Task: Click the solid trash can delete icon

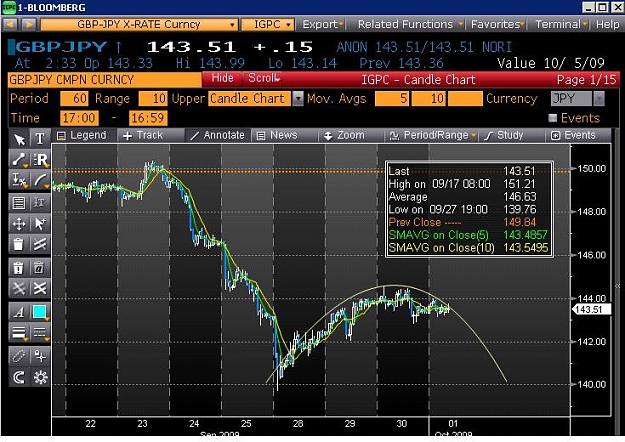Action: [x=19, y=244]
